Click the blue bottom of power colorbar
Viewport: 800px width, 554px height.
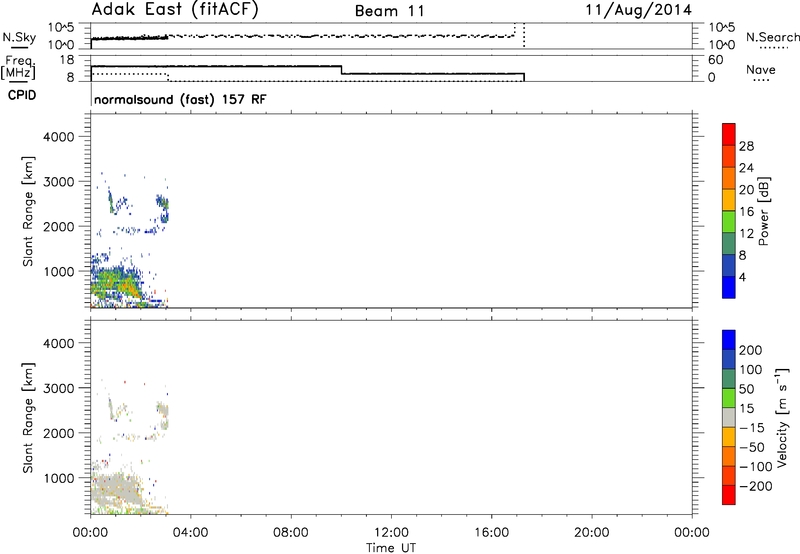click(x=729, y=287)
